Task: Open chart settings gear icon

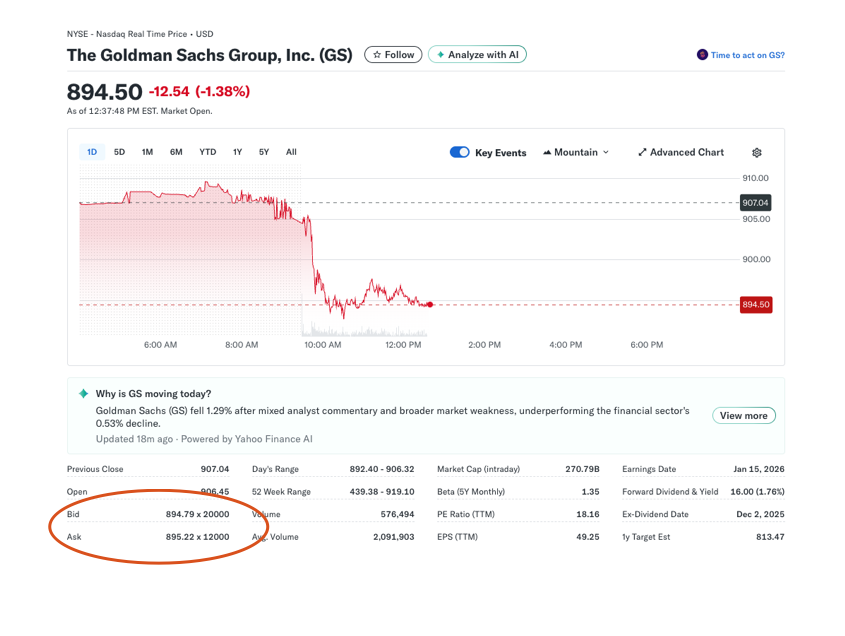Action: [756, 153]
